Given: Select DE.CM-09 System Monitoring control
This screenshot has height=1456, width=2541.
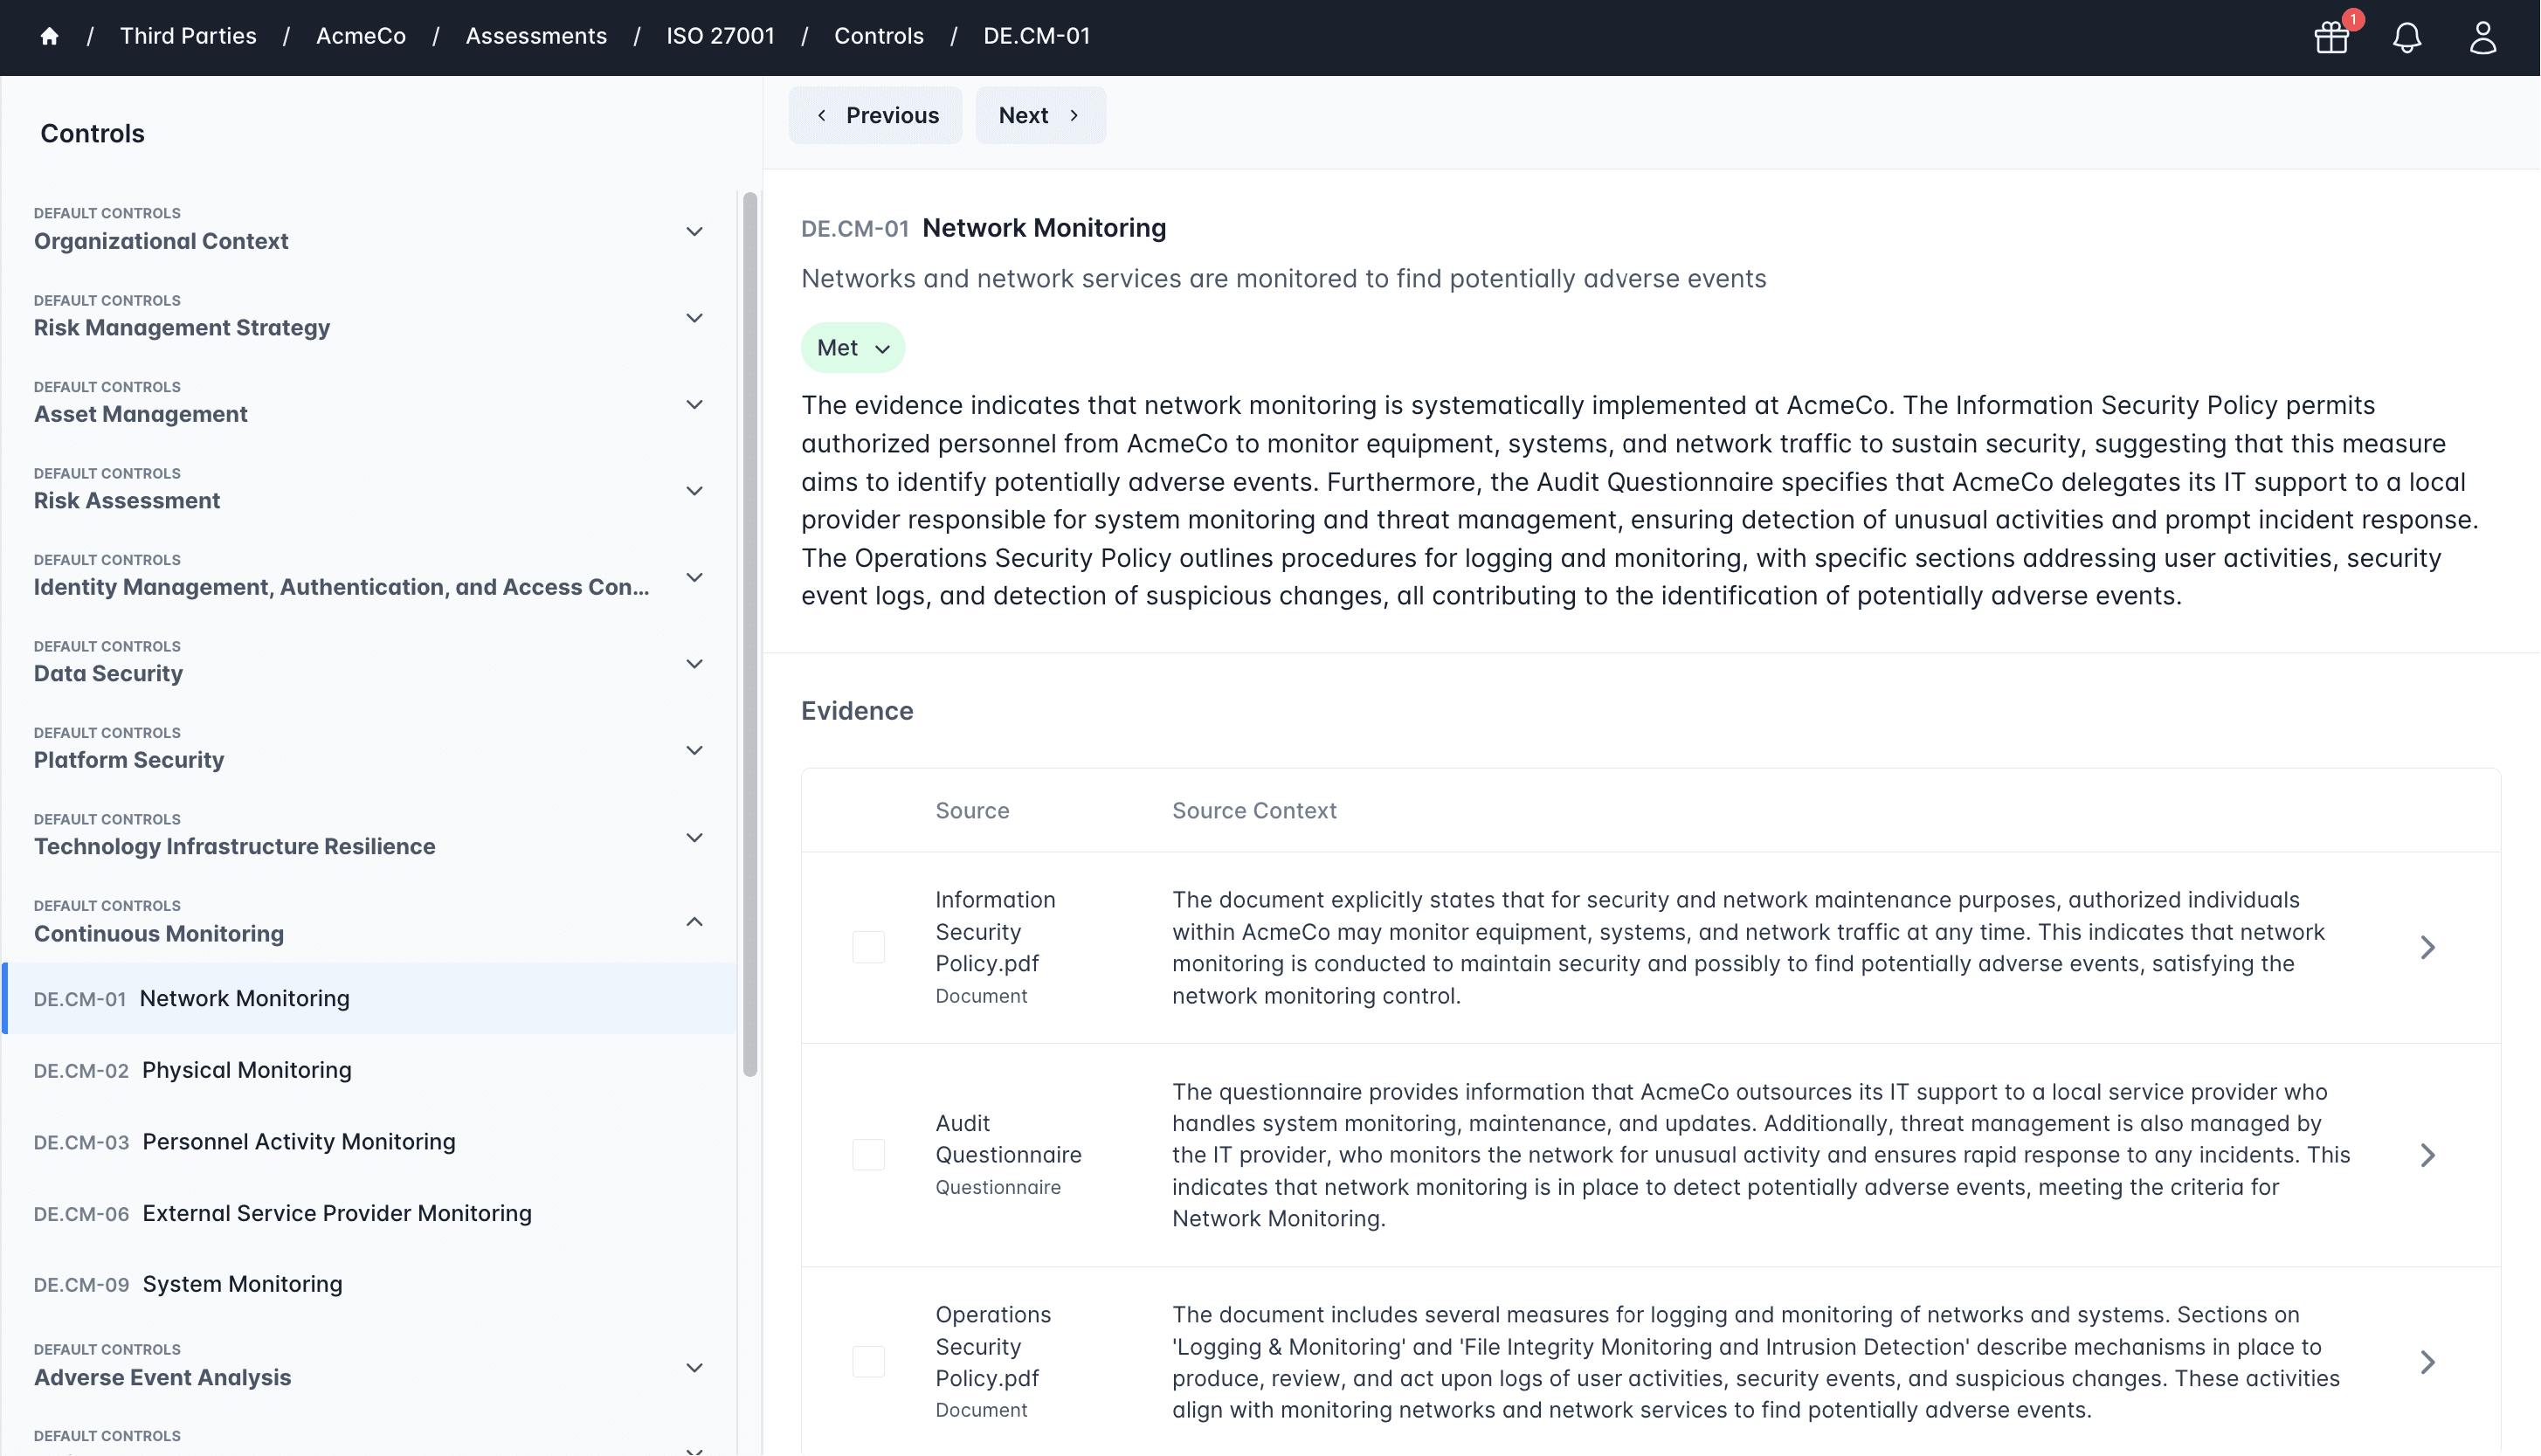Looking at the screenshot, I should pyautogui.click(x=242, y=1284).
